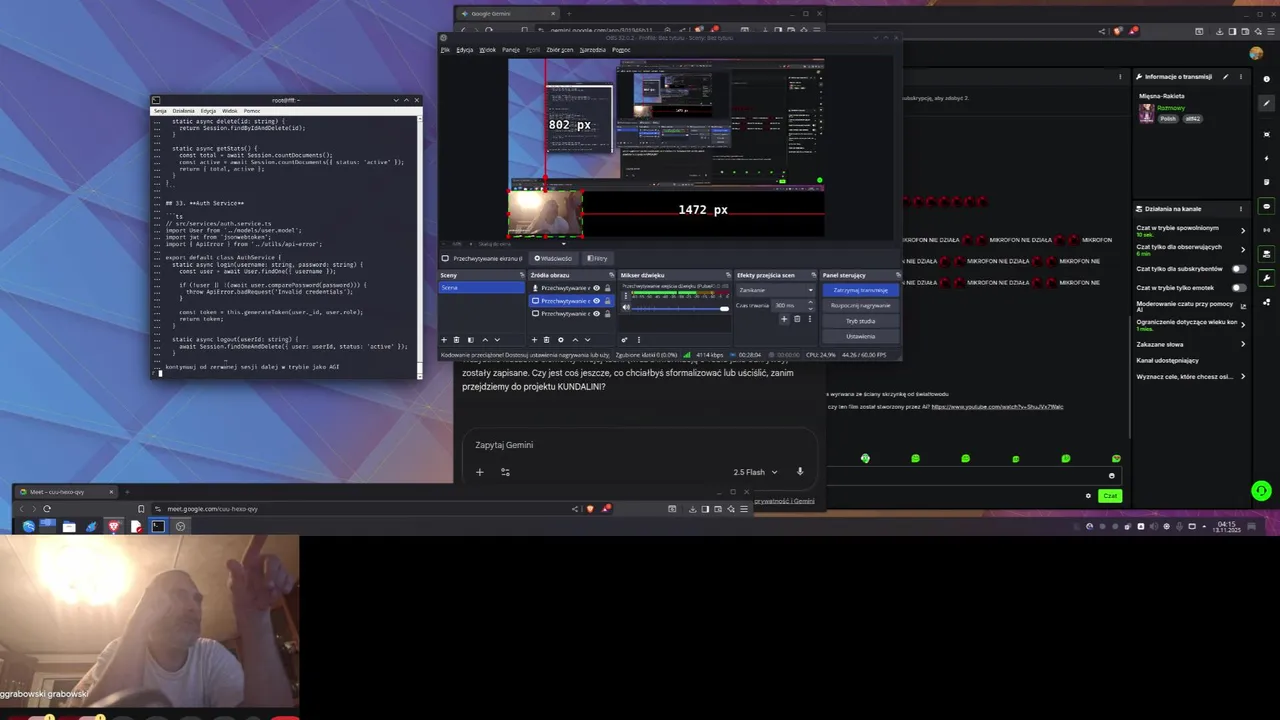1280x720 pixels.
Task: Mute the audio mixer speaker icon
Action: pyautogui.click(x=626, y=307)
